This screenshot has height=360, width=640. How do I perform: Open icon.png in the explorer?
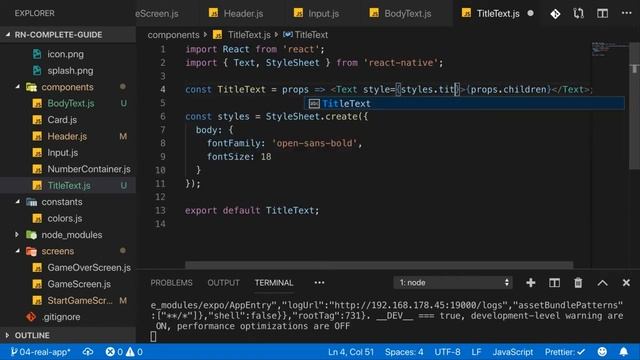click(65, 54)
